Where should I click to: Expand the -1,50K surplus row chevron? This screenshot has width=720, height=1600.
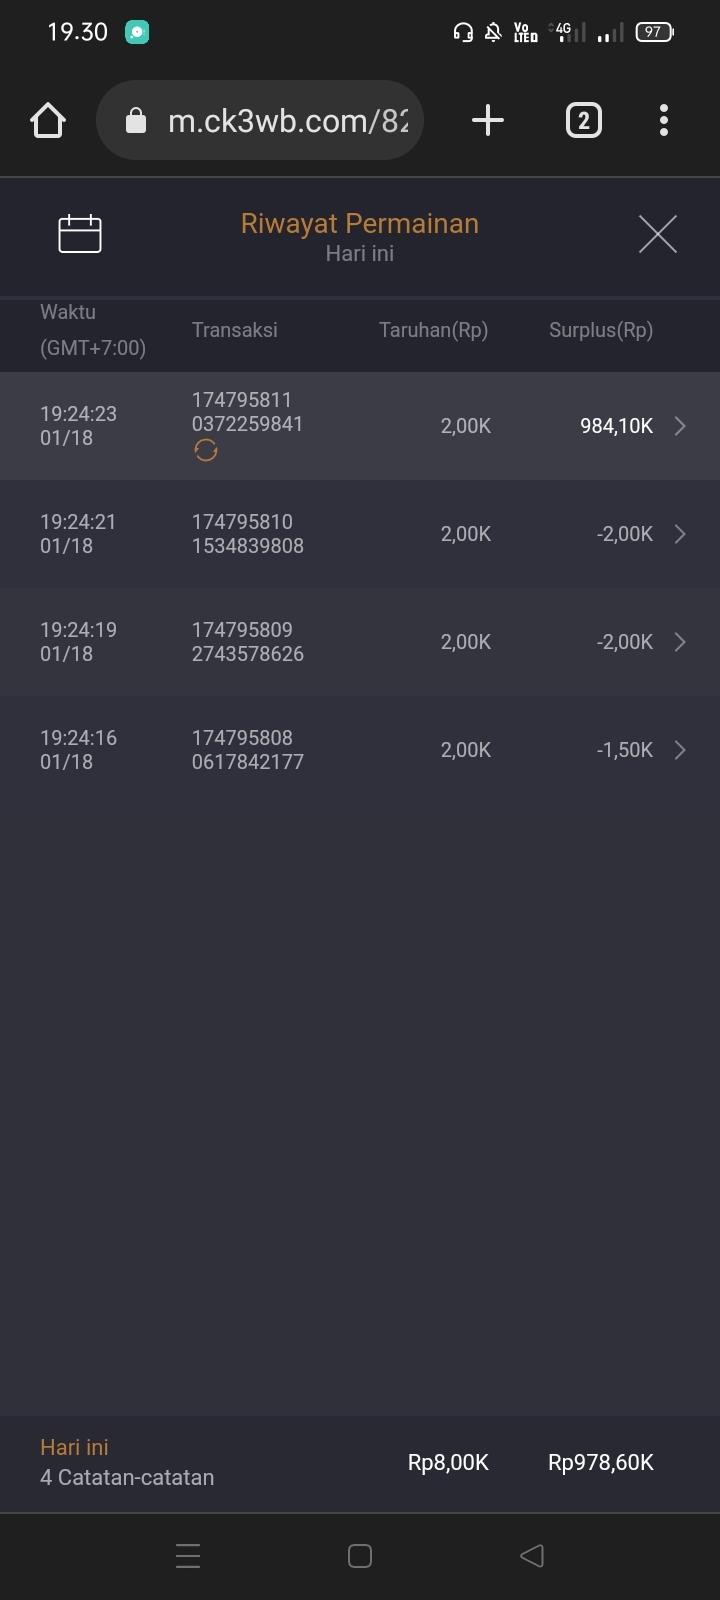[x=680, y=750]
